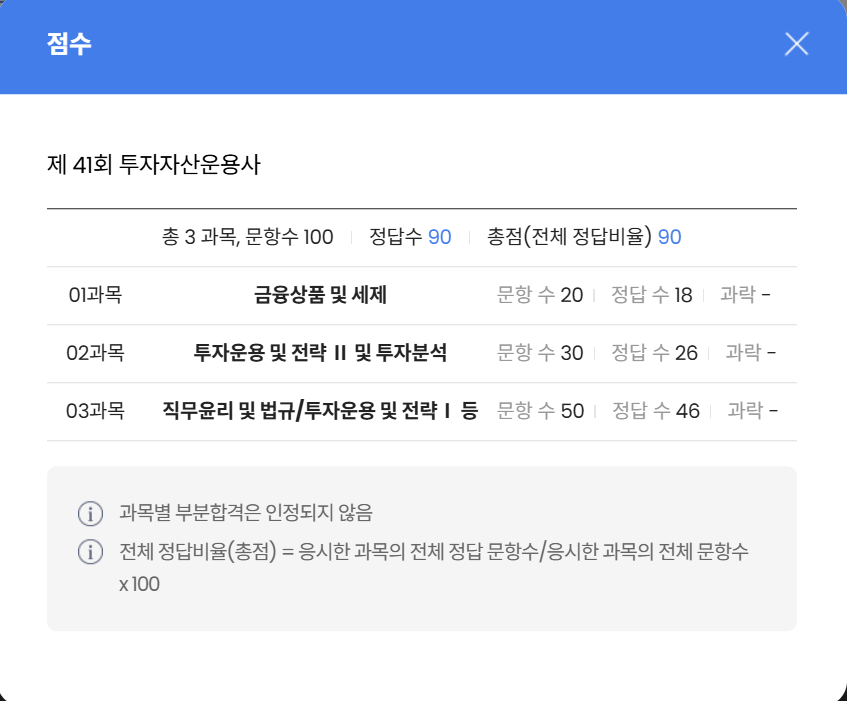Image resolution: width=847 pixels, height=701 pixels.
Task: Click the 과목별 부분합격은 인정되지 않음 notice text
Action: (245, 514)
